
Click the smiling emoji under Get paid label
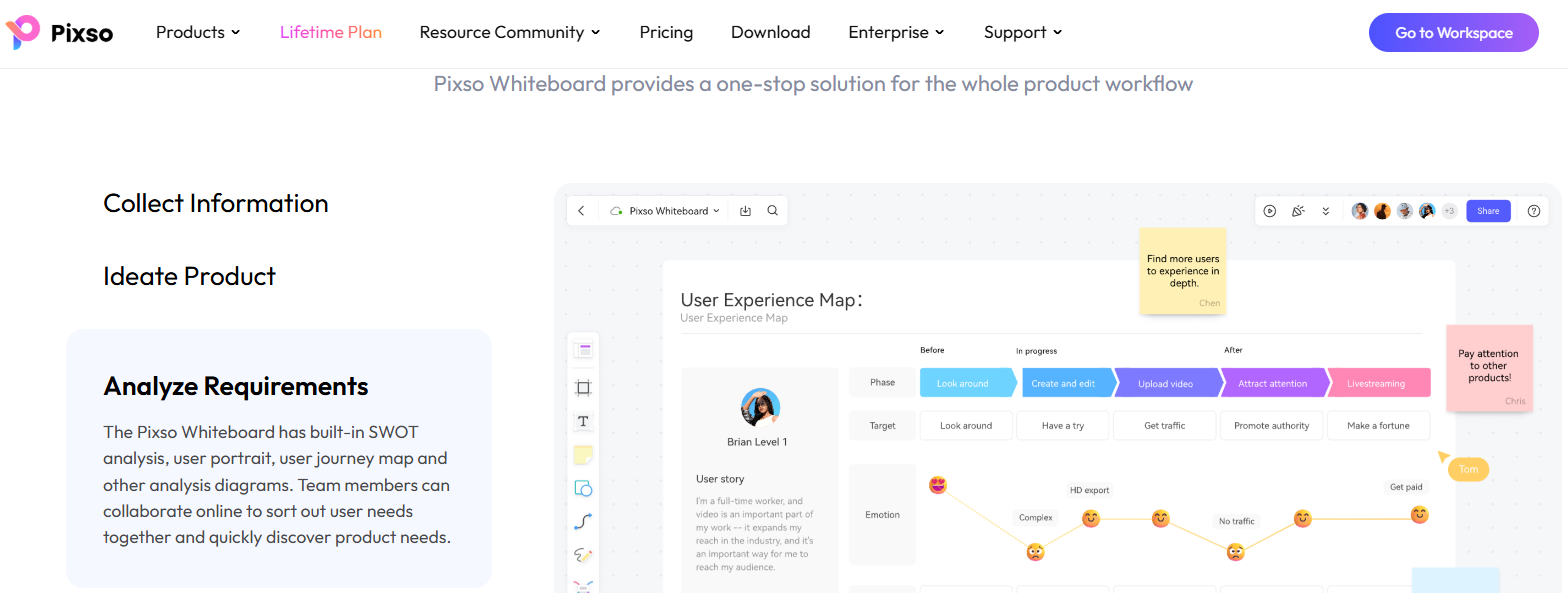click(1420, 515)
